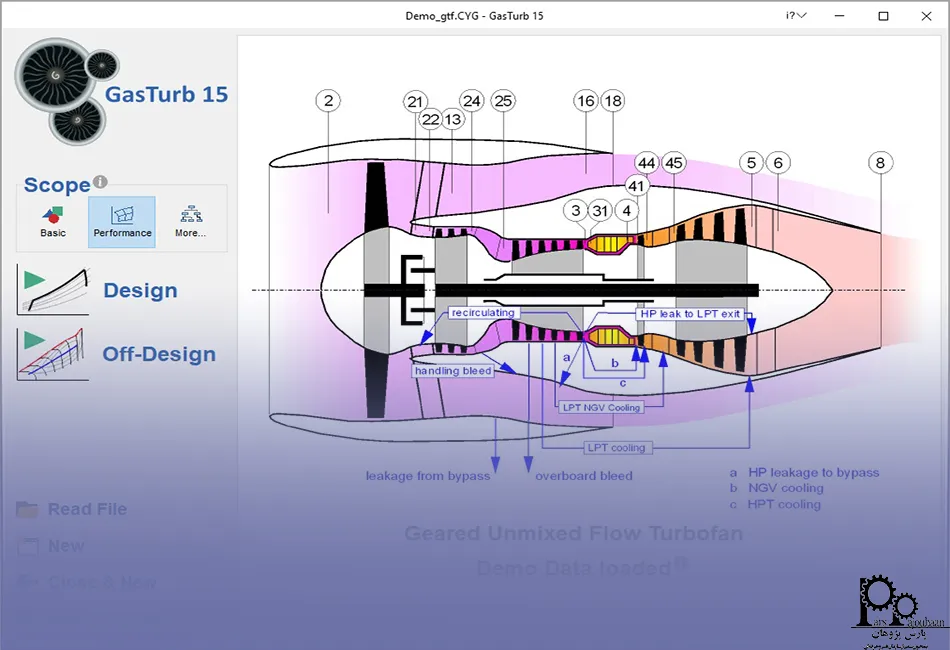Click the New button
This screenshot has height=650, width=950.
(x=66, y=546)
